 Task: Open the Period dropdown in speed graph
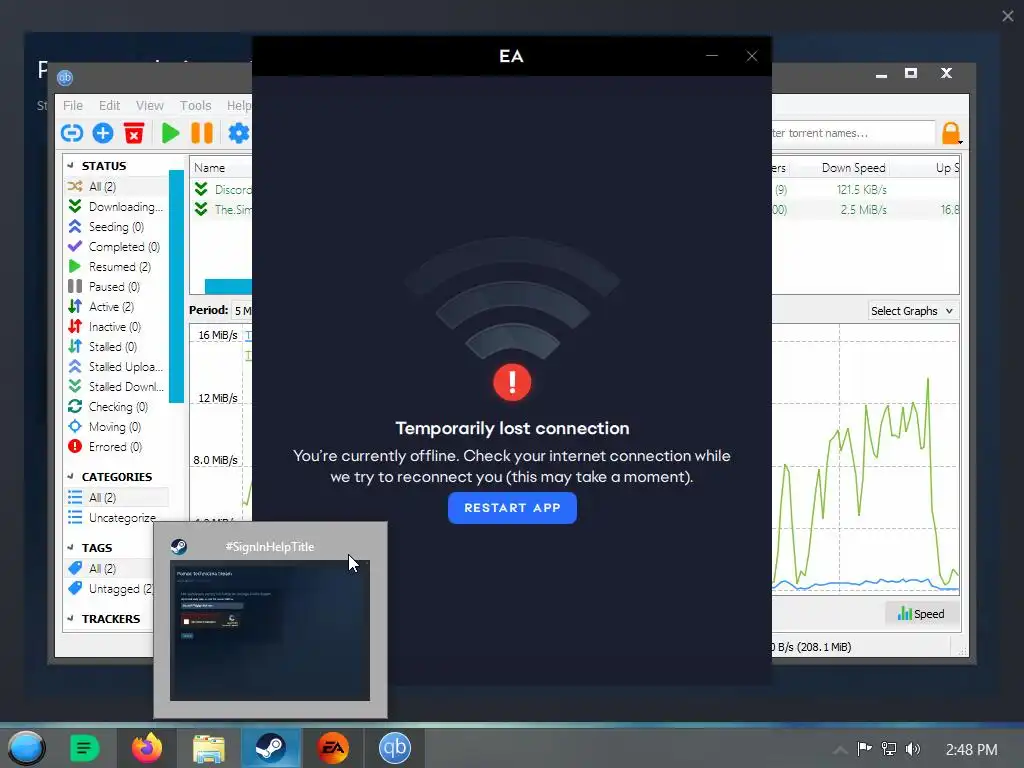[242, 310]
